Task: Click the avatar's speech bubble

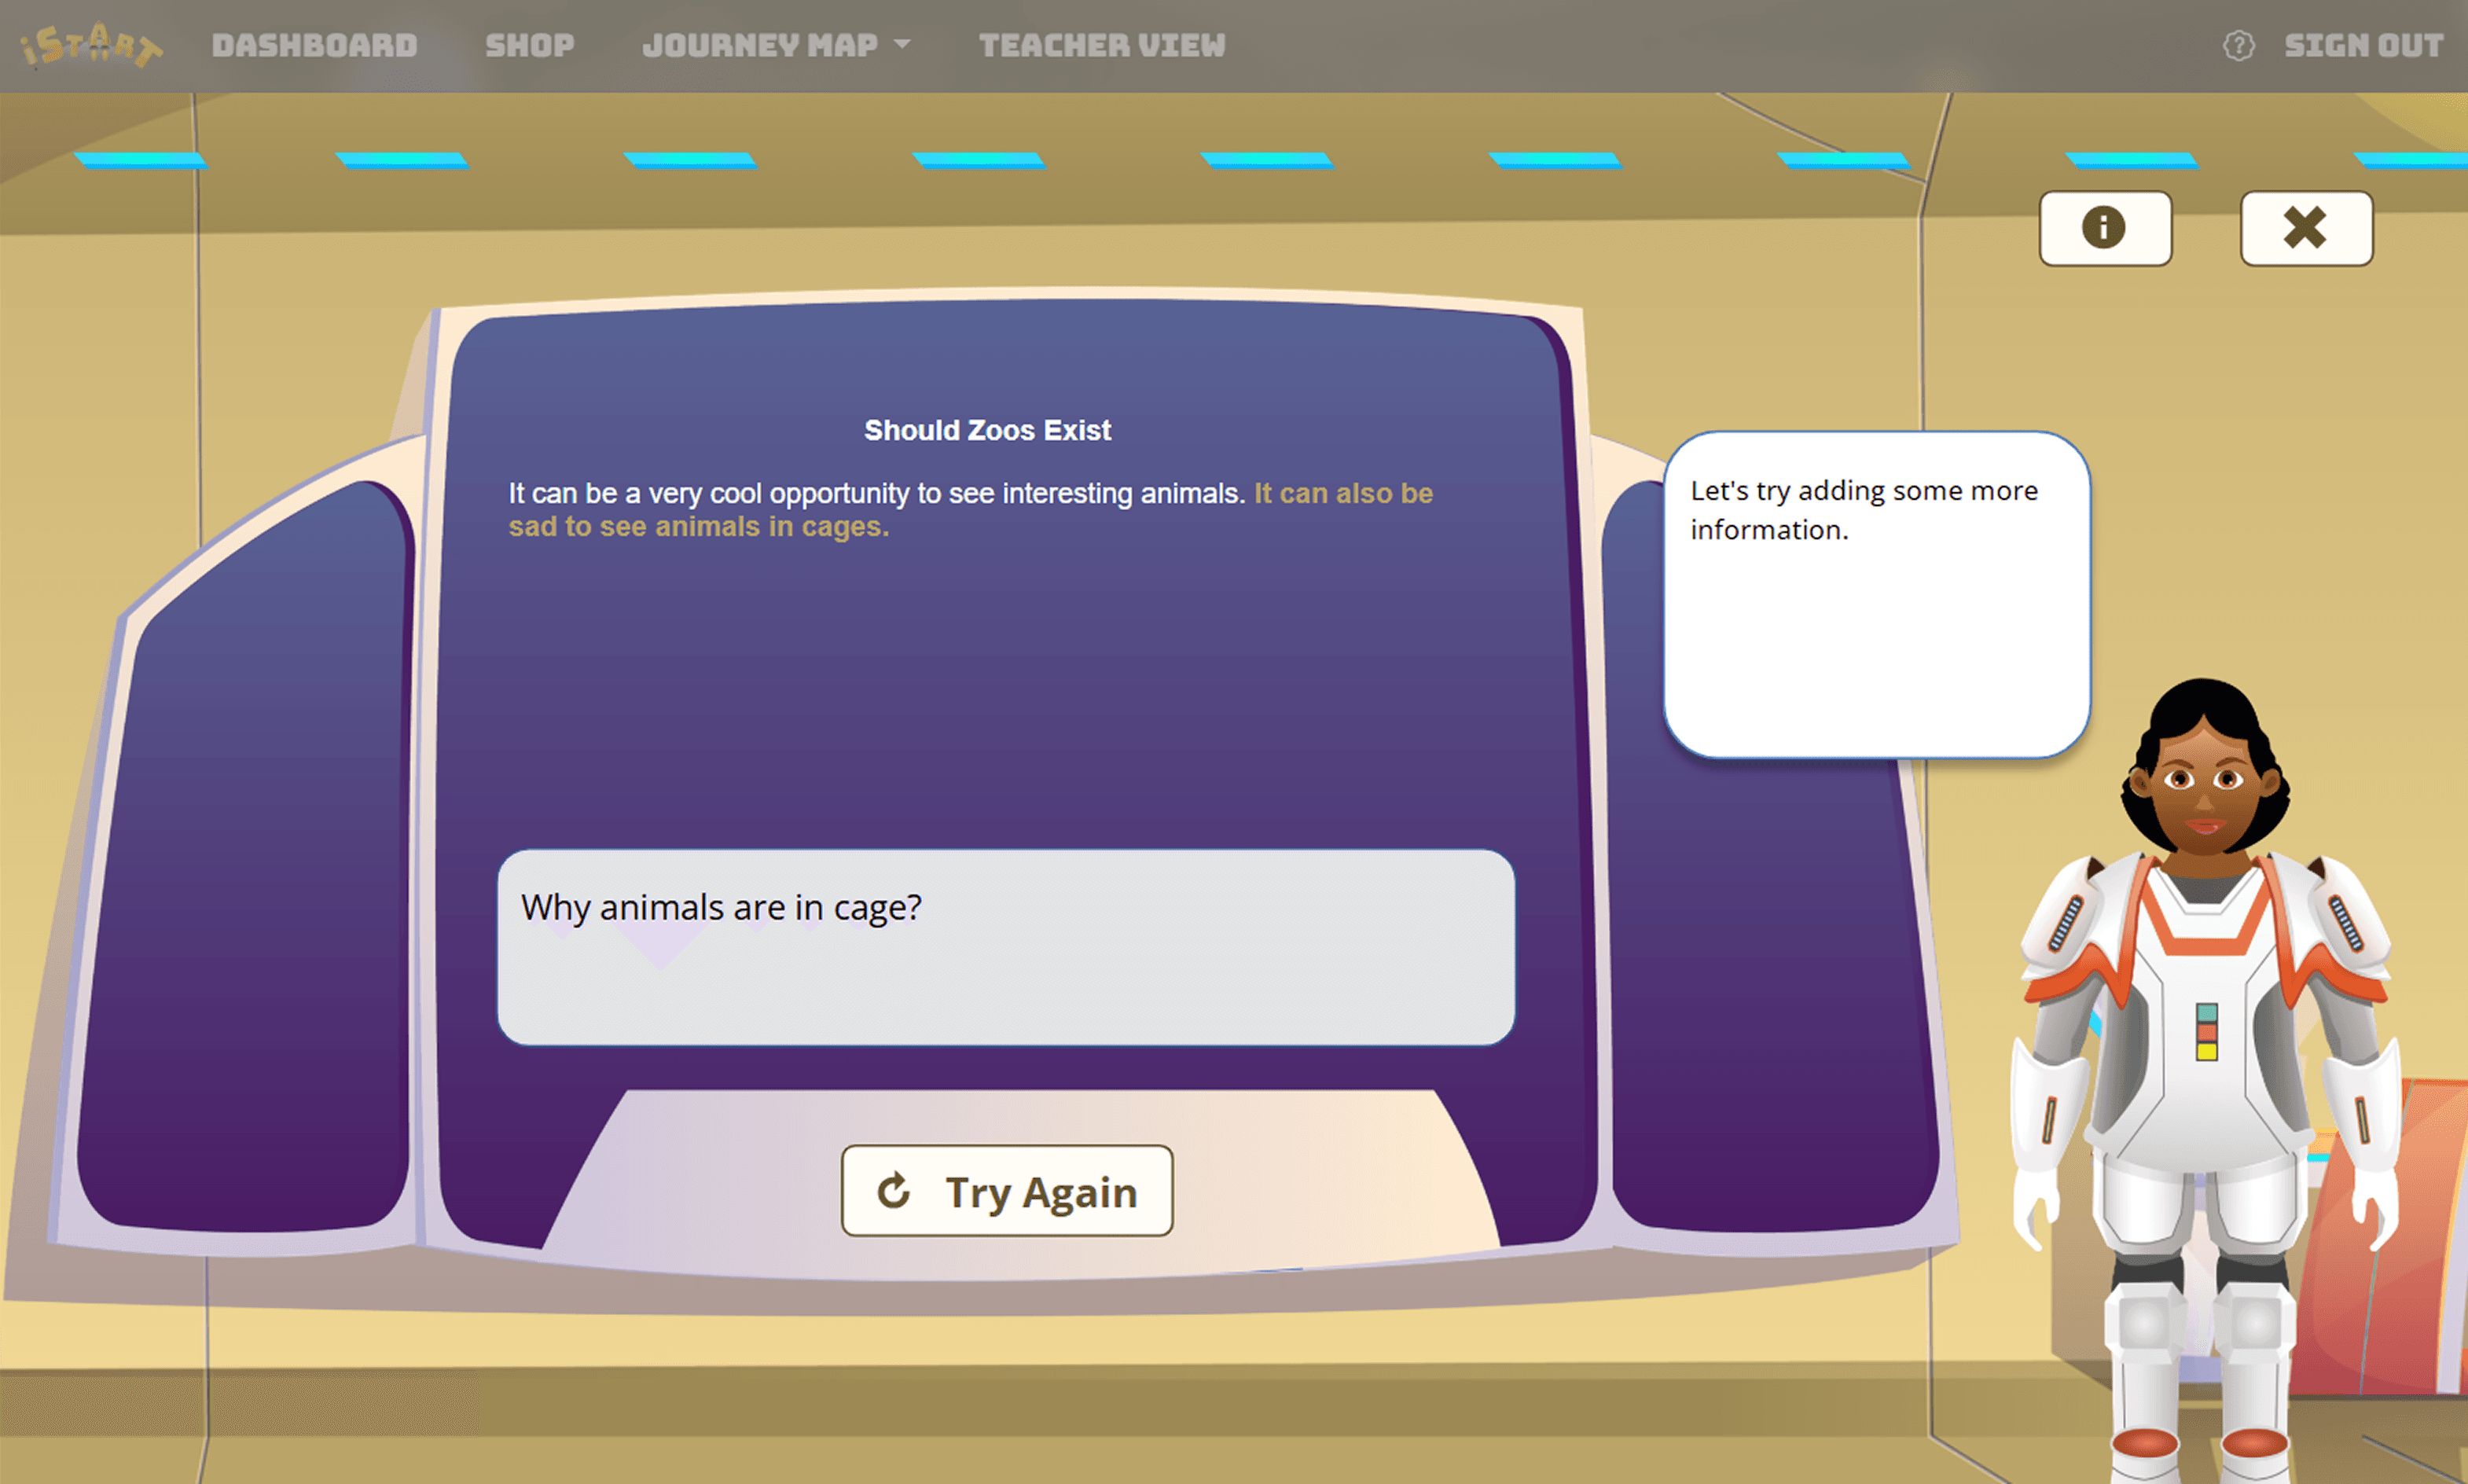Action: (x=1875, y=595)
